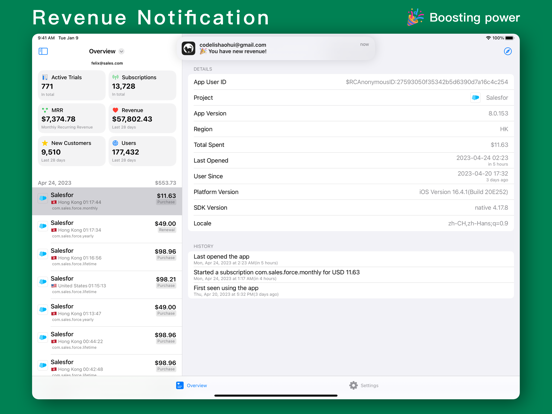Click the Salesforce icon in the Project row

[x=476, y=98]
